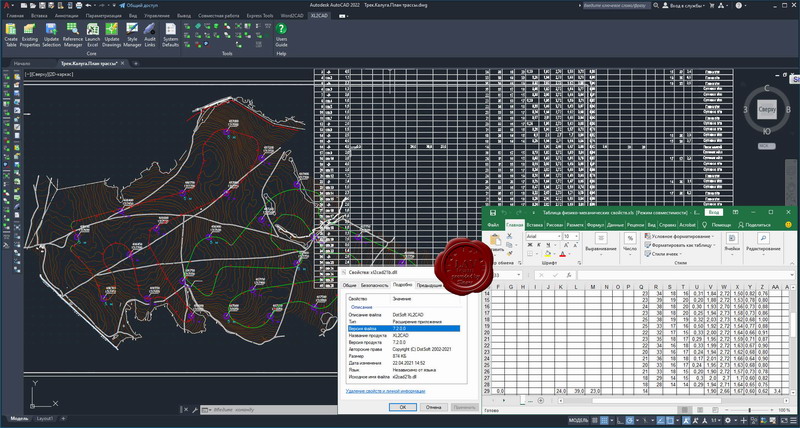Click Удаление свойств и личной информации link
This screenshot has height=428, width=800.
(385, 391)
